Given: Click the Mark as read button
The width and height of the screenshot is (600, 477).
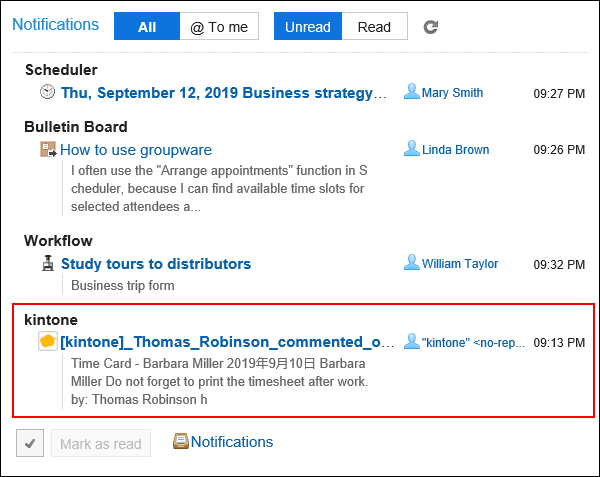Looking at the screenshot, I should point(101,443).
